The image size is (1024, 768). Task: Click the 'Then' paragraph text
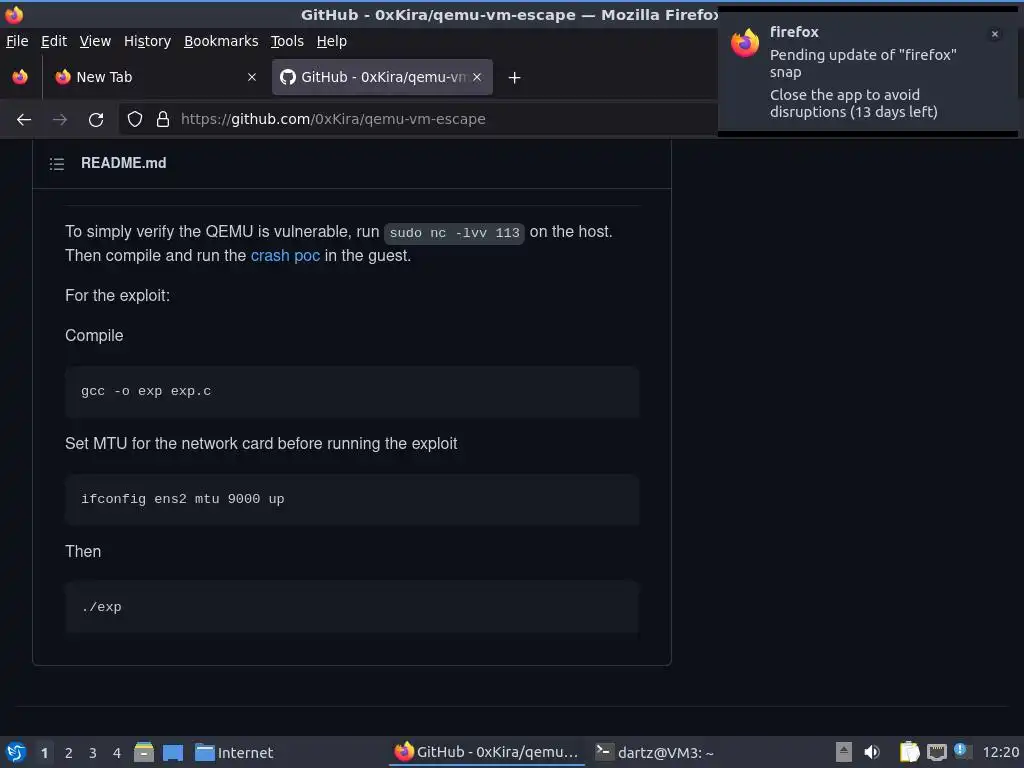tap(83, 552)
